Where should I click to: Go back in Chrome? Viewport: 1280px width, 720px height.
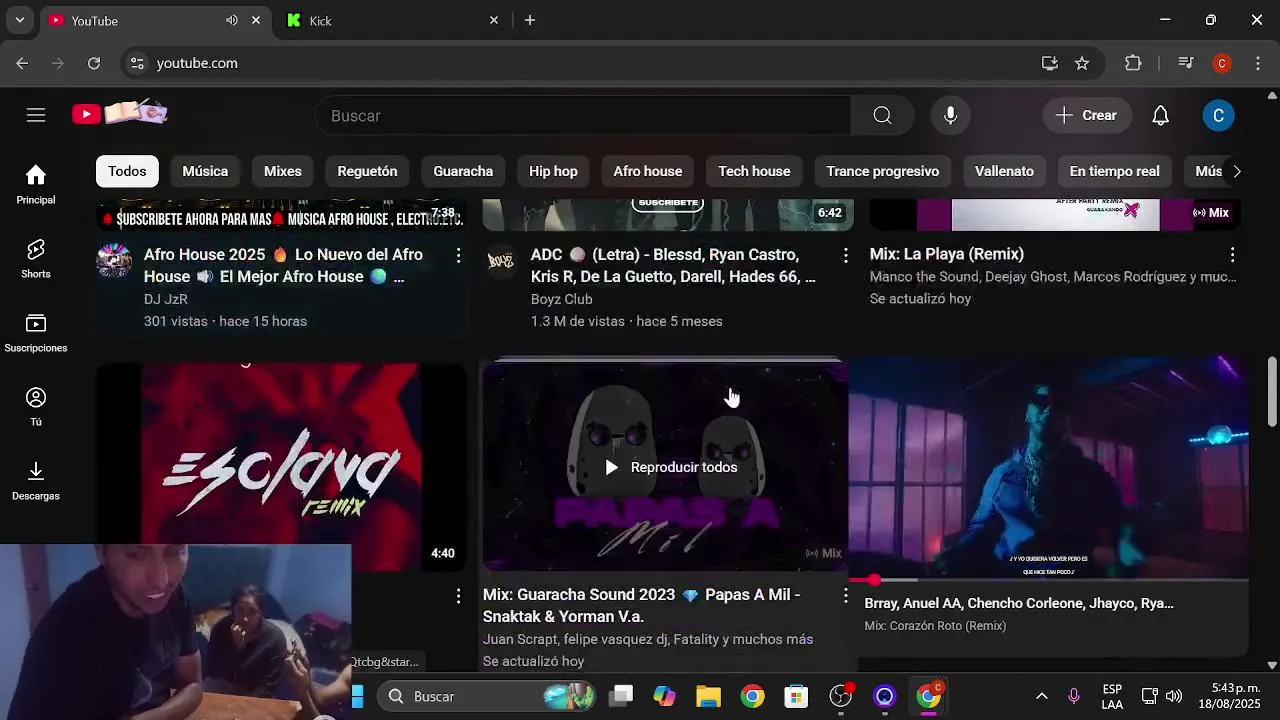[x=22, y=63]
